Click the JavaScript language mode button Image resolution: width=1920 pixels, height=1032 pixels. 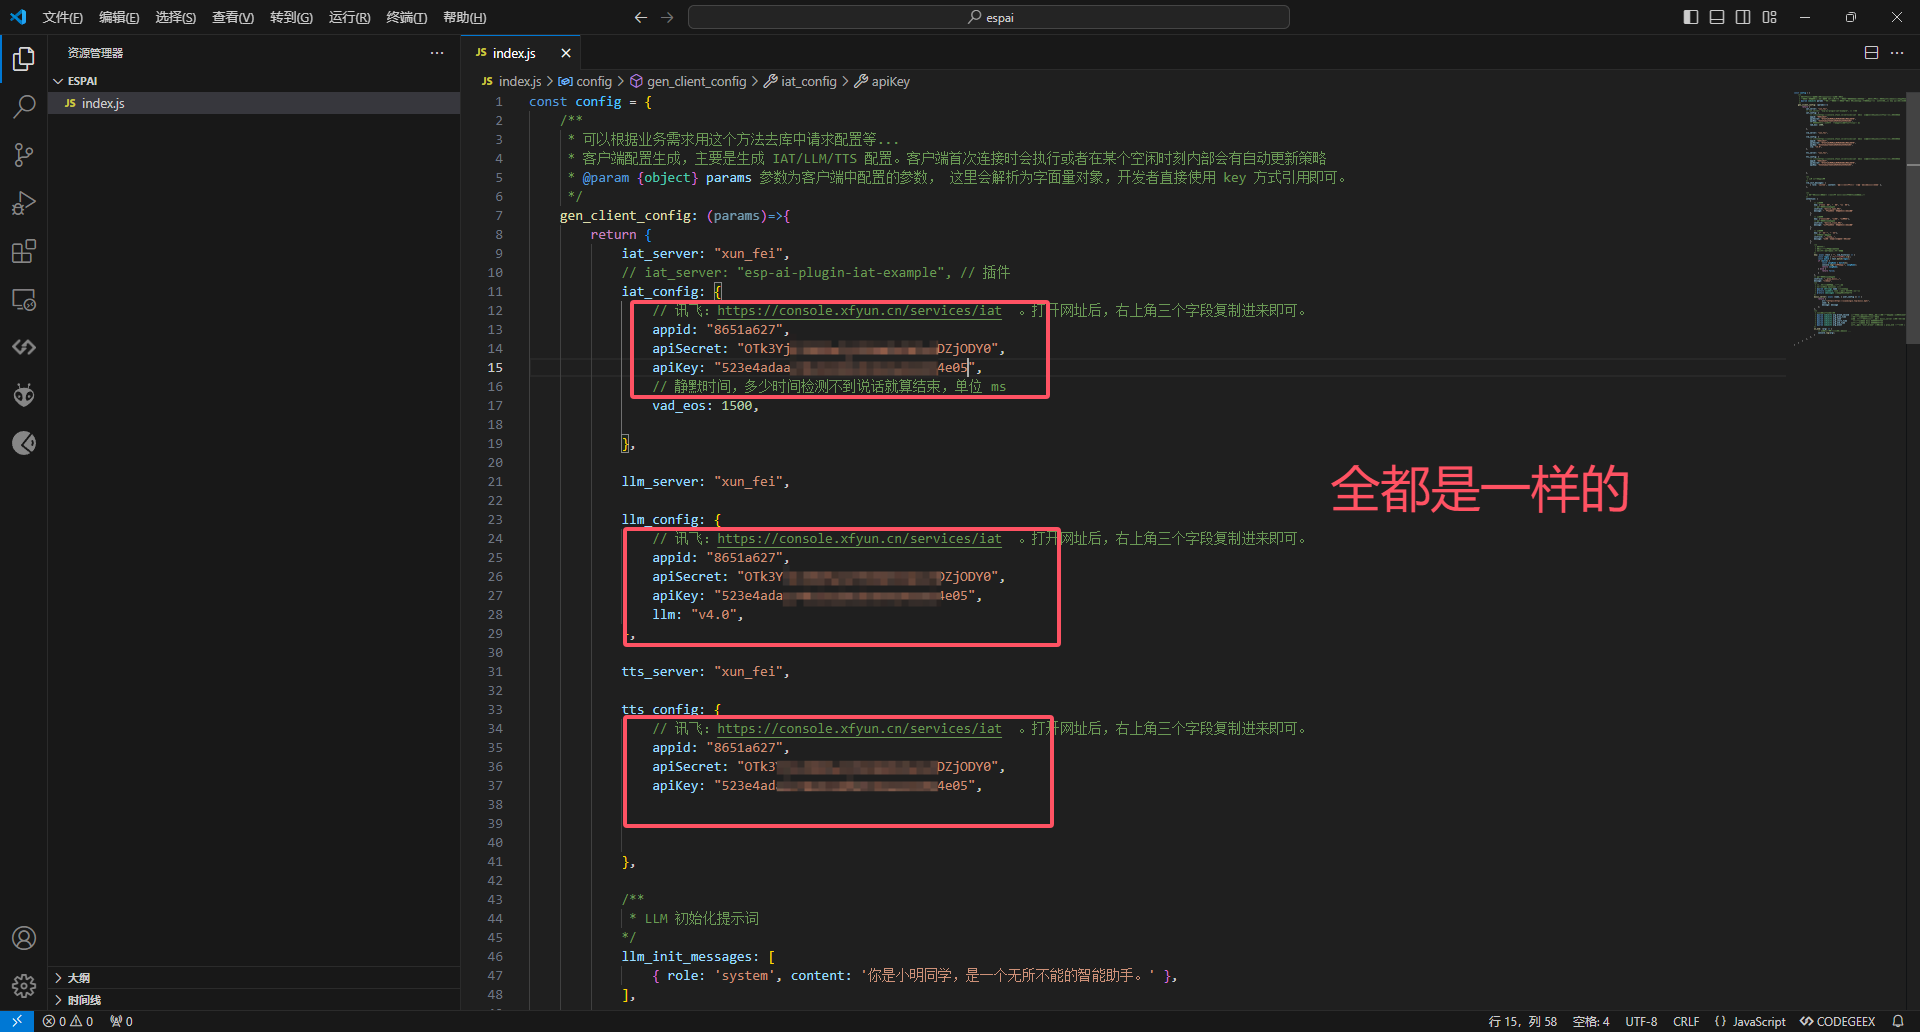click(x=1750, y=1021)
